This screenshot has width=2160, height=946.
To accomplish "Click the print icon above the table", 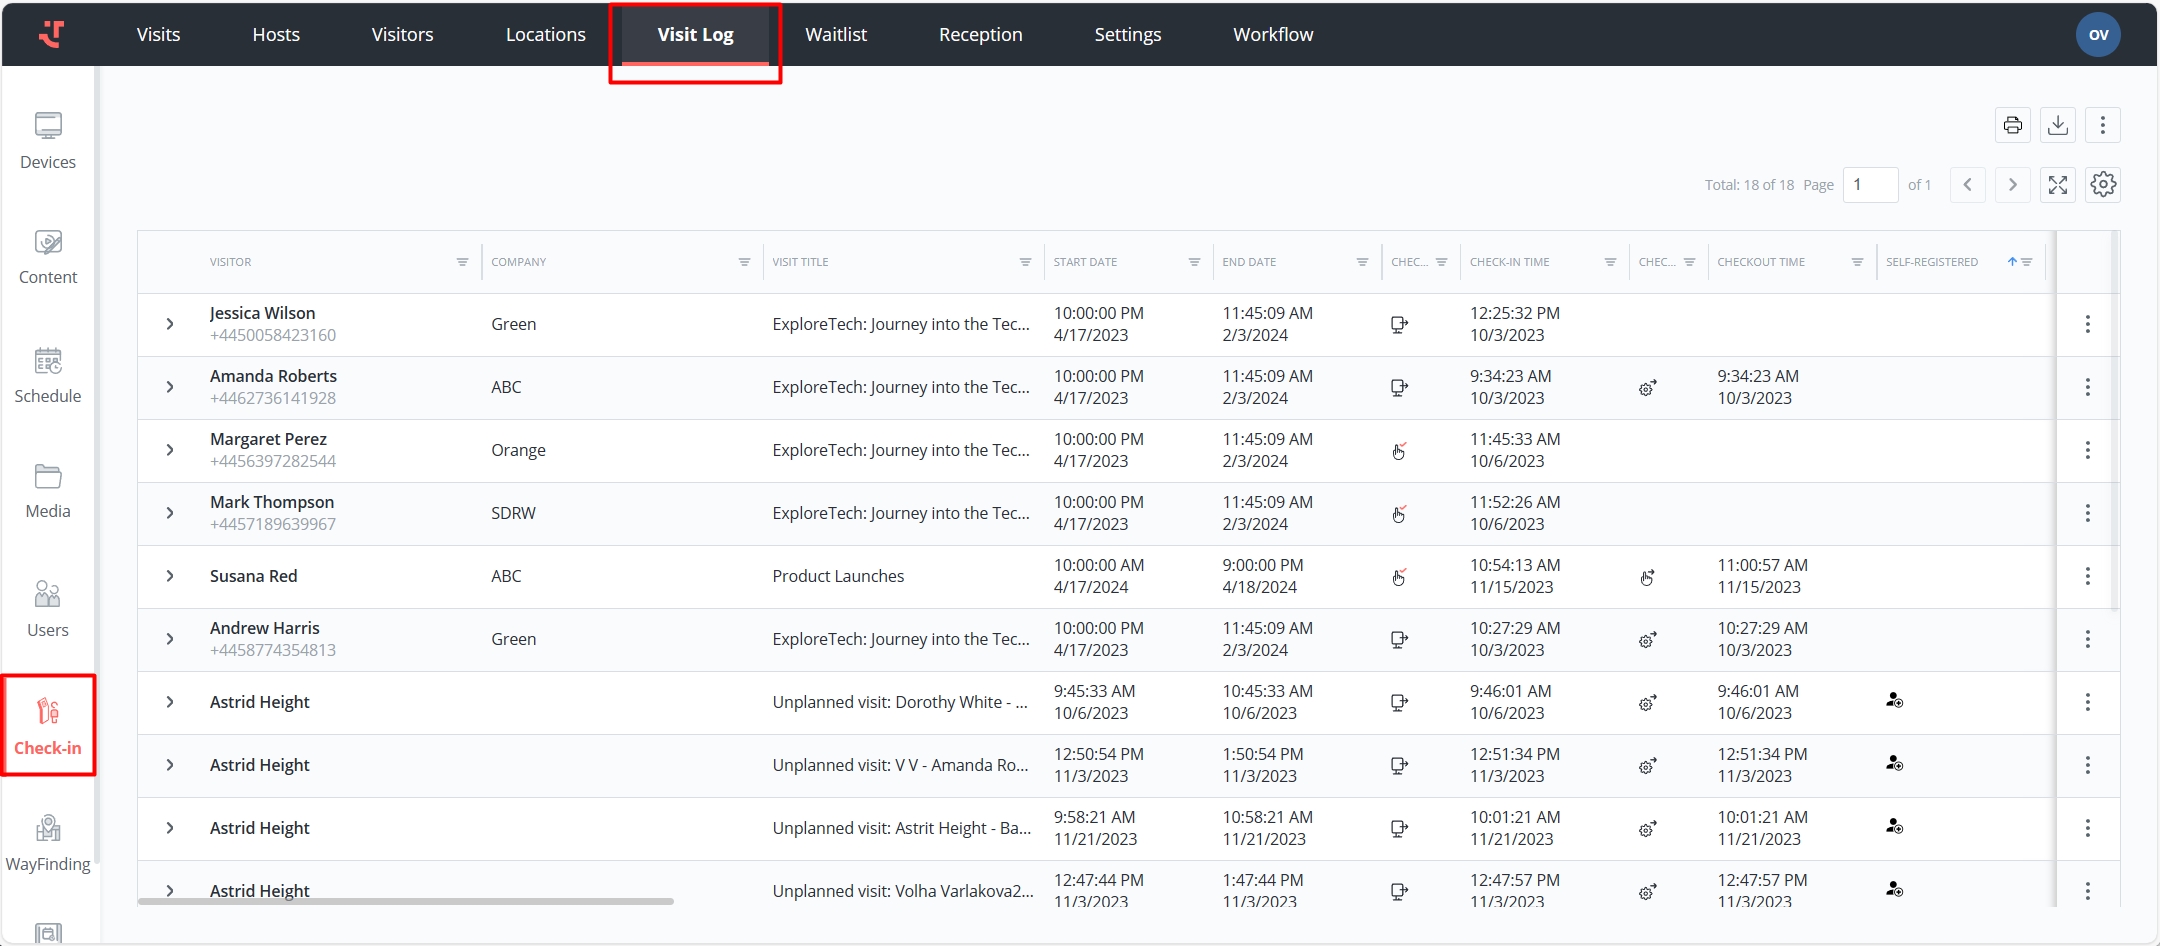I will click(2012, 125).
